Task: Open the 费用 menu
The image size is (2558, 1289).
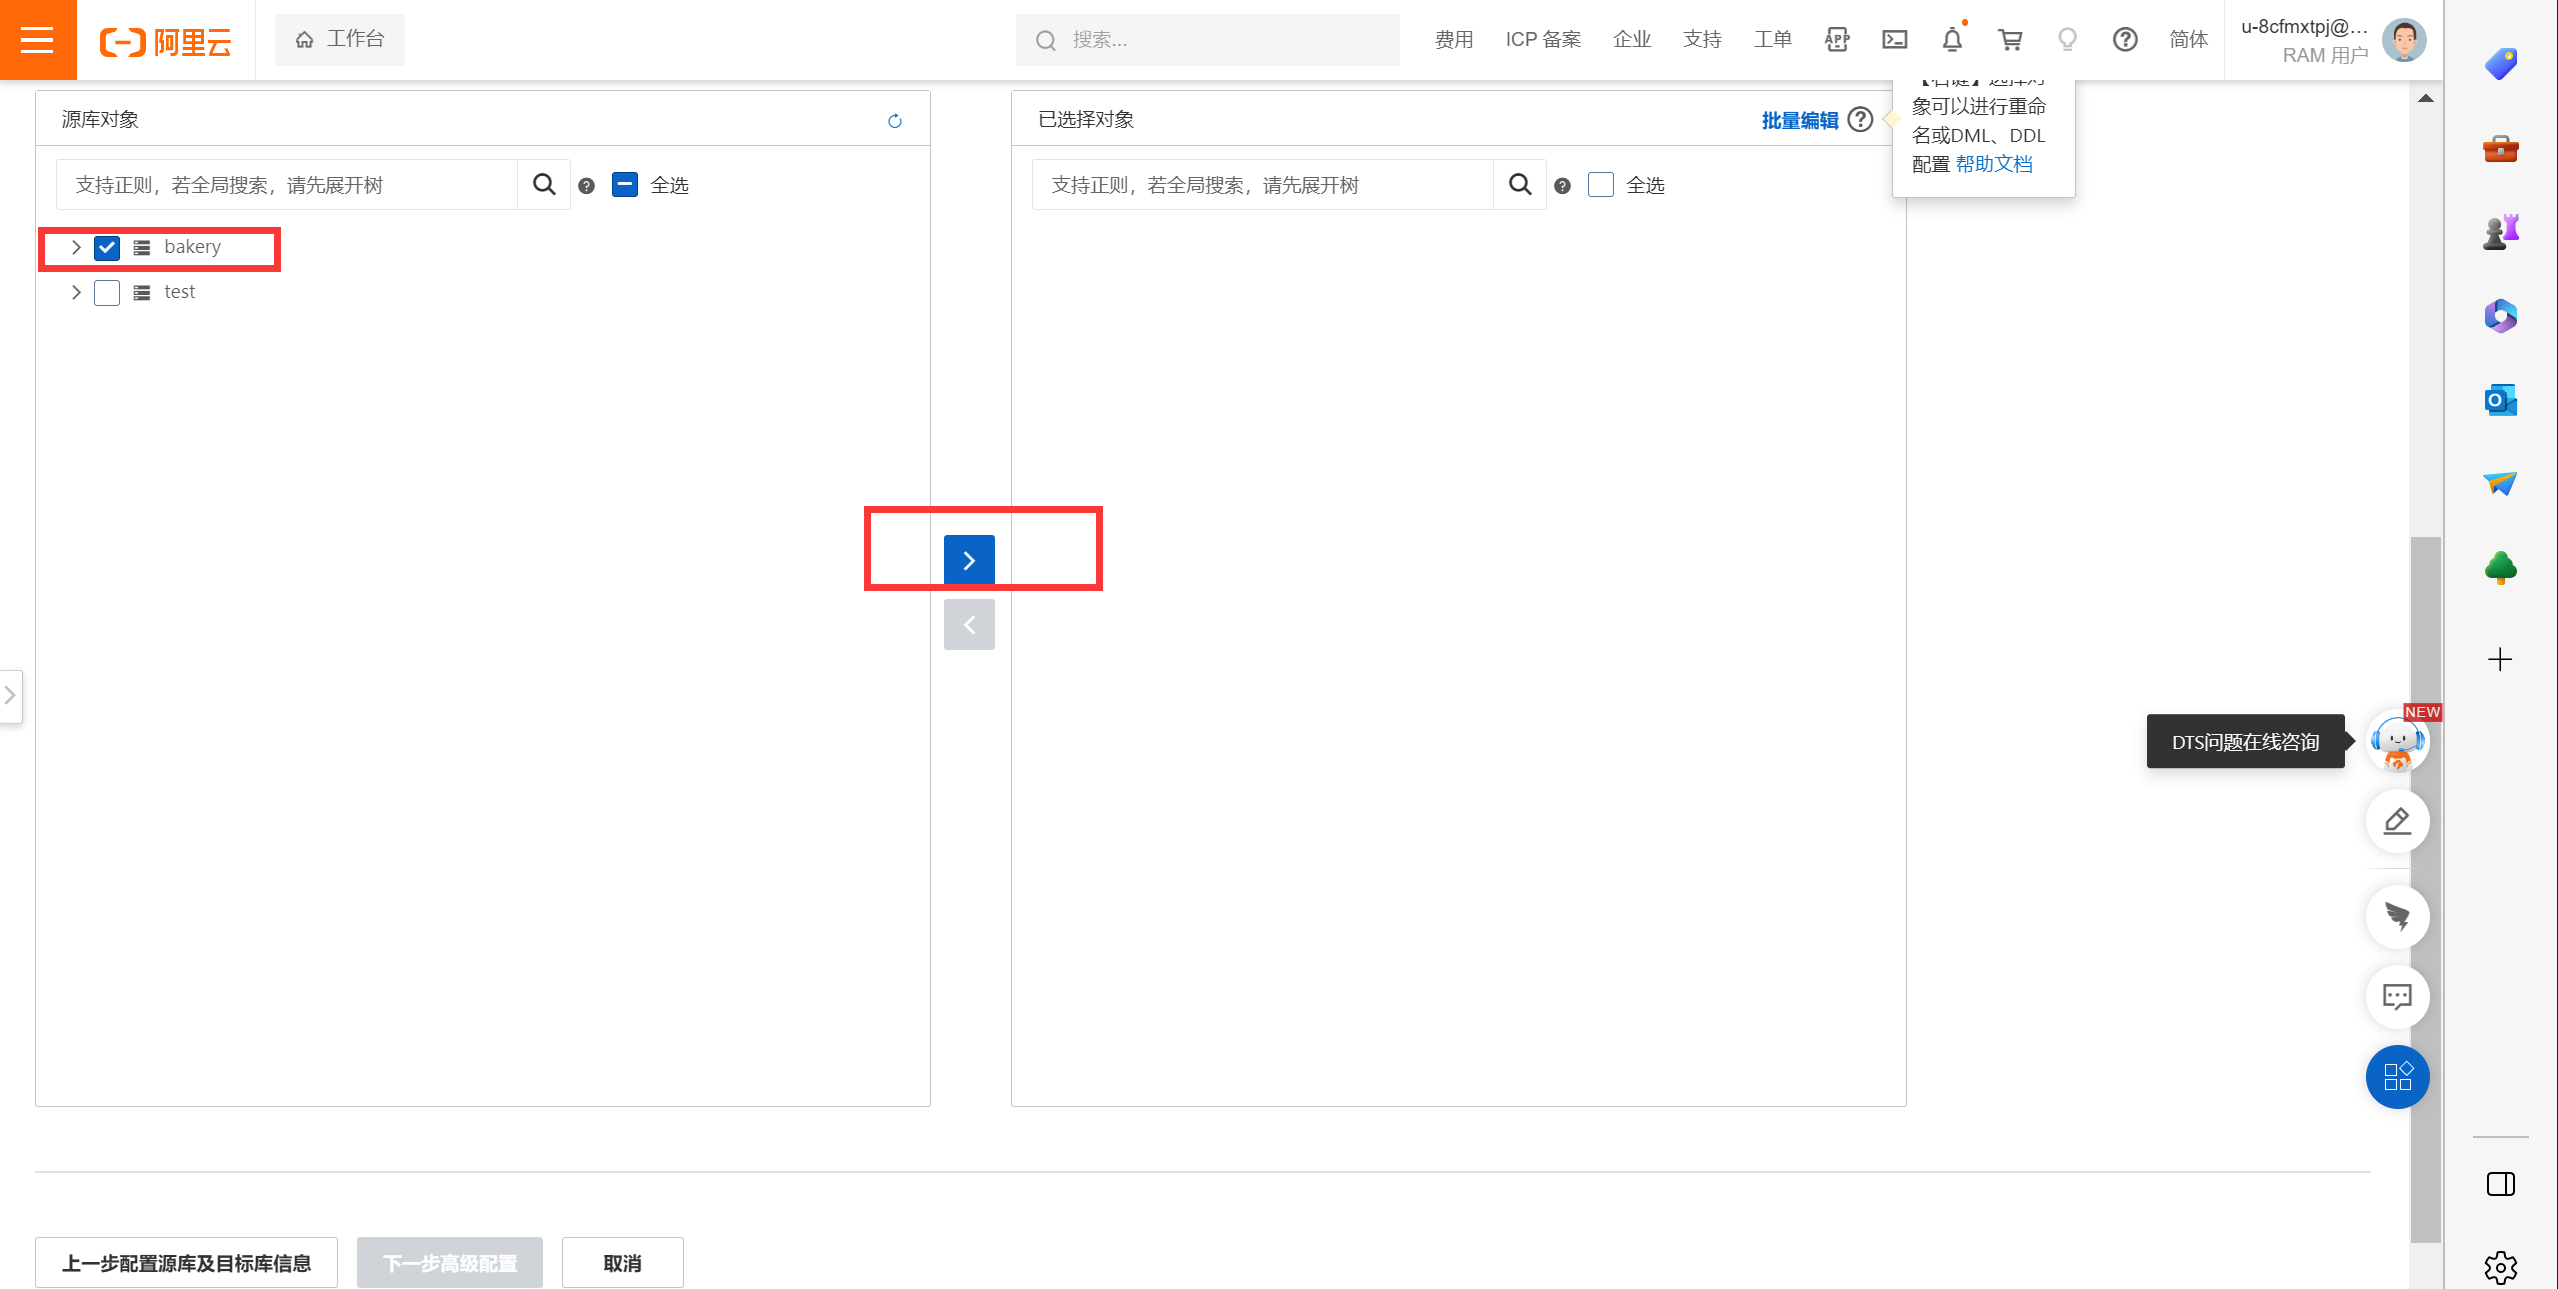Action: (1454, 40)
